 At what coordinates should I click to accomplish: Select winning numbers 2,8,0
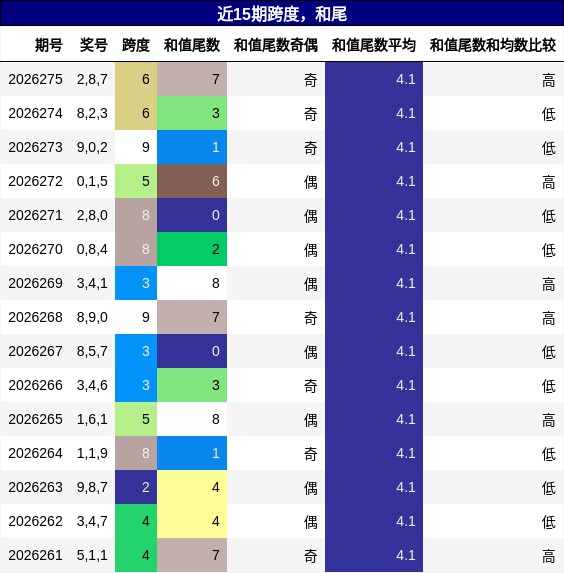[x=92, y=215]
